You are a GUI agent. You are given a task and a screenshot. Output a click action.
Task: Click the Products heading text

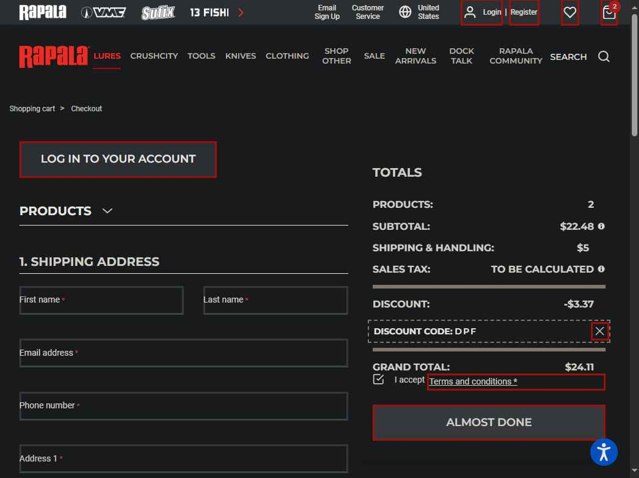55,211
